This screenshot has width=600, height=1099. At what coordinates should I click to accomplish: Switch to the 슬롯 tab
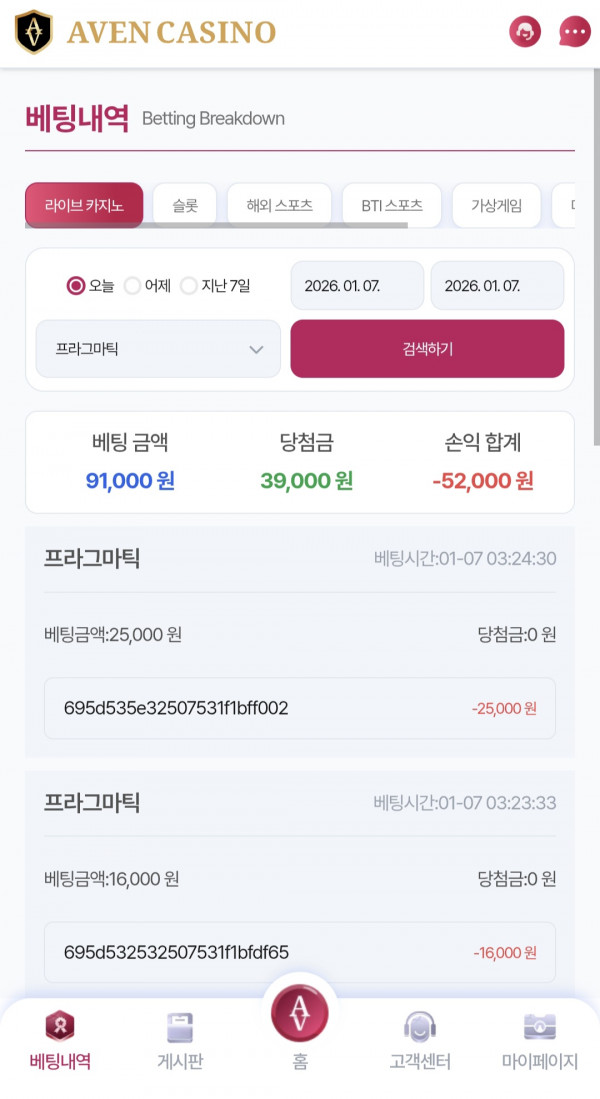[x=184, y=204]
